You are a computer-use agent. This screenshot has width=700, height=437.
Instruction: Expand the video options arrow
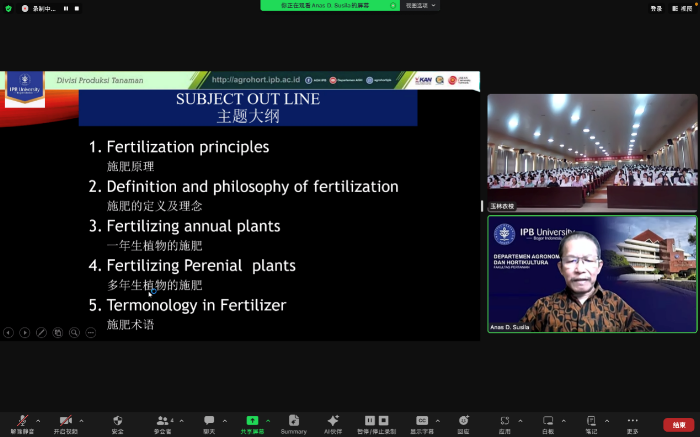click(x=82, y=420)
